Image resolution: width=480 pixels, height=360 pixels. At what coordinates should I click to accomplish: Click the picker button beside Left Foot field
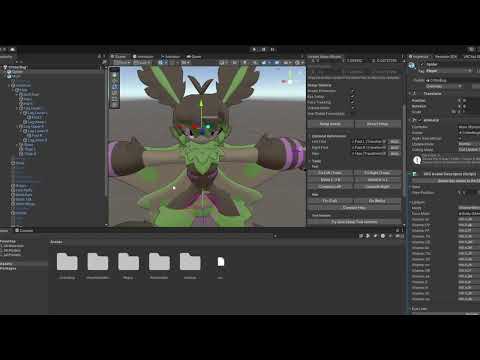[395, 142]
